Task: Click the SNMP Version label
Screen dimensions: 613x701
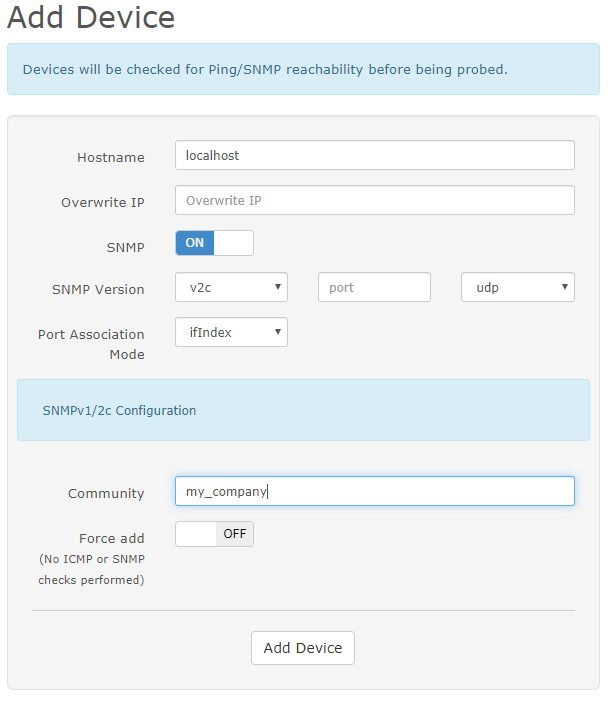Action: pyautogui.click(x=98, y=289)
